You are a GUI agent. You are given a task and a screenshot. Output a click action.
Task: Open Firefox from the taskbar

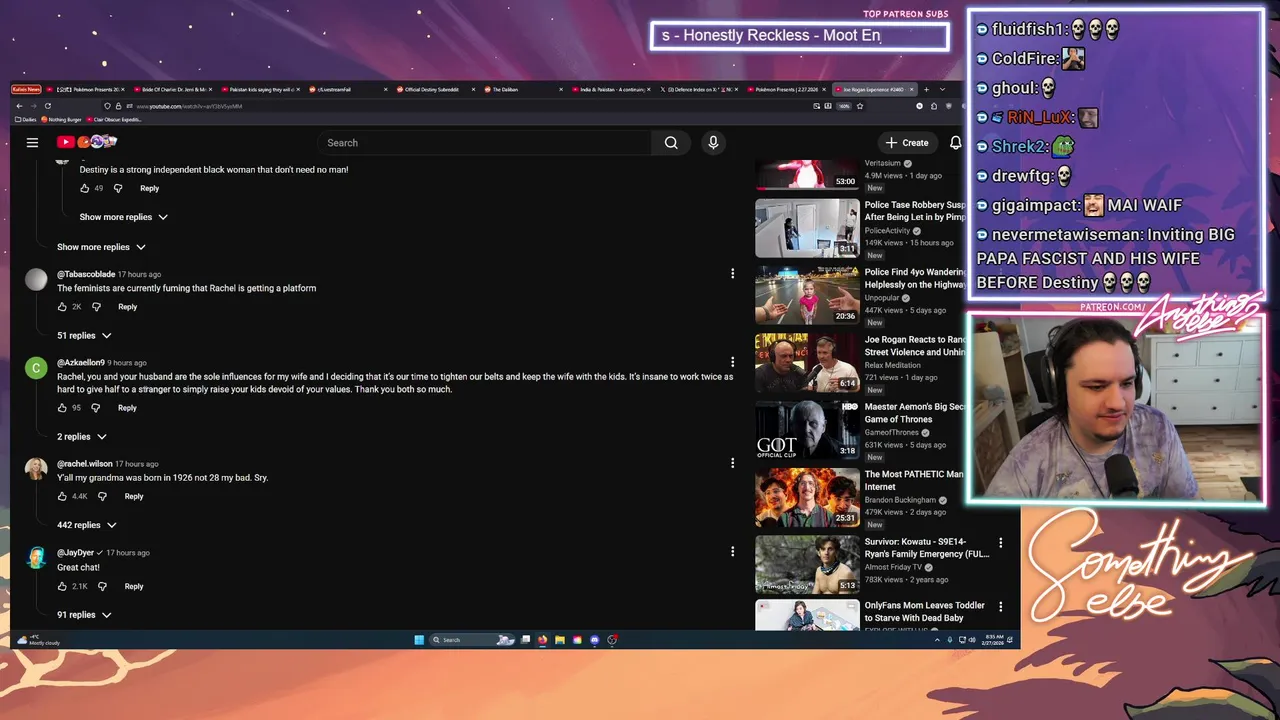543,640
